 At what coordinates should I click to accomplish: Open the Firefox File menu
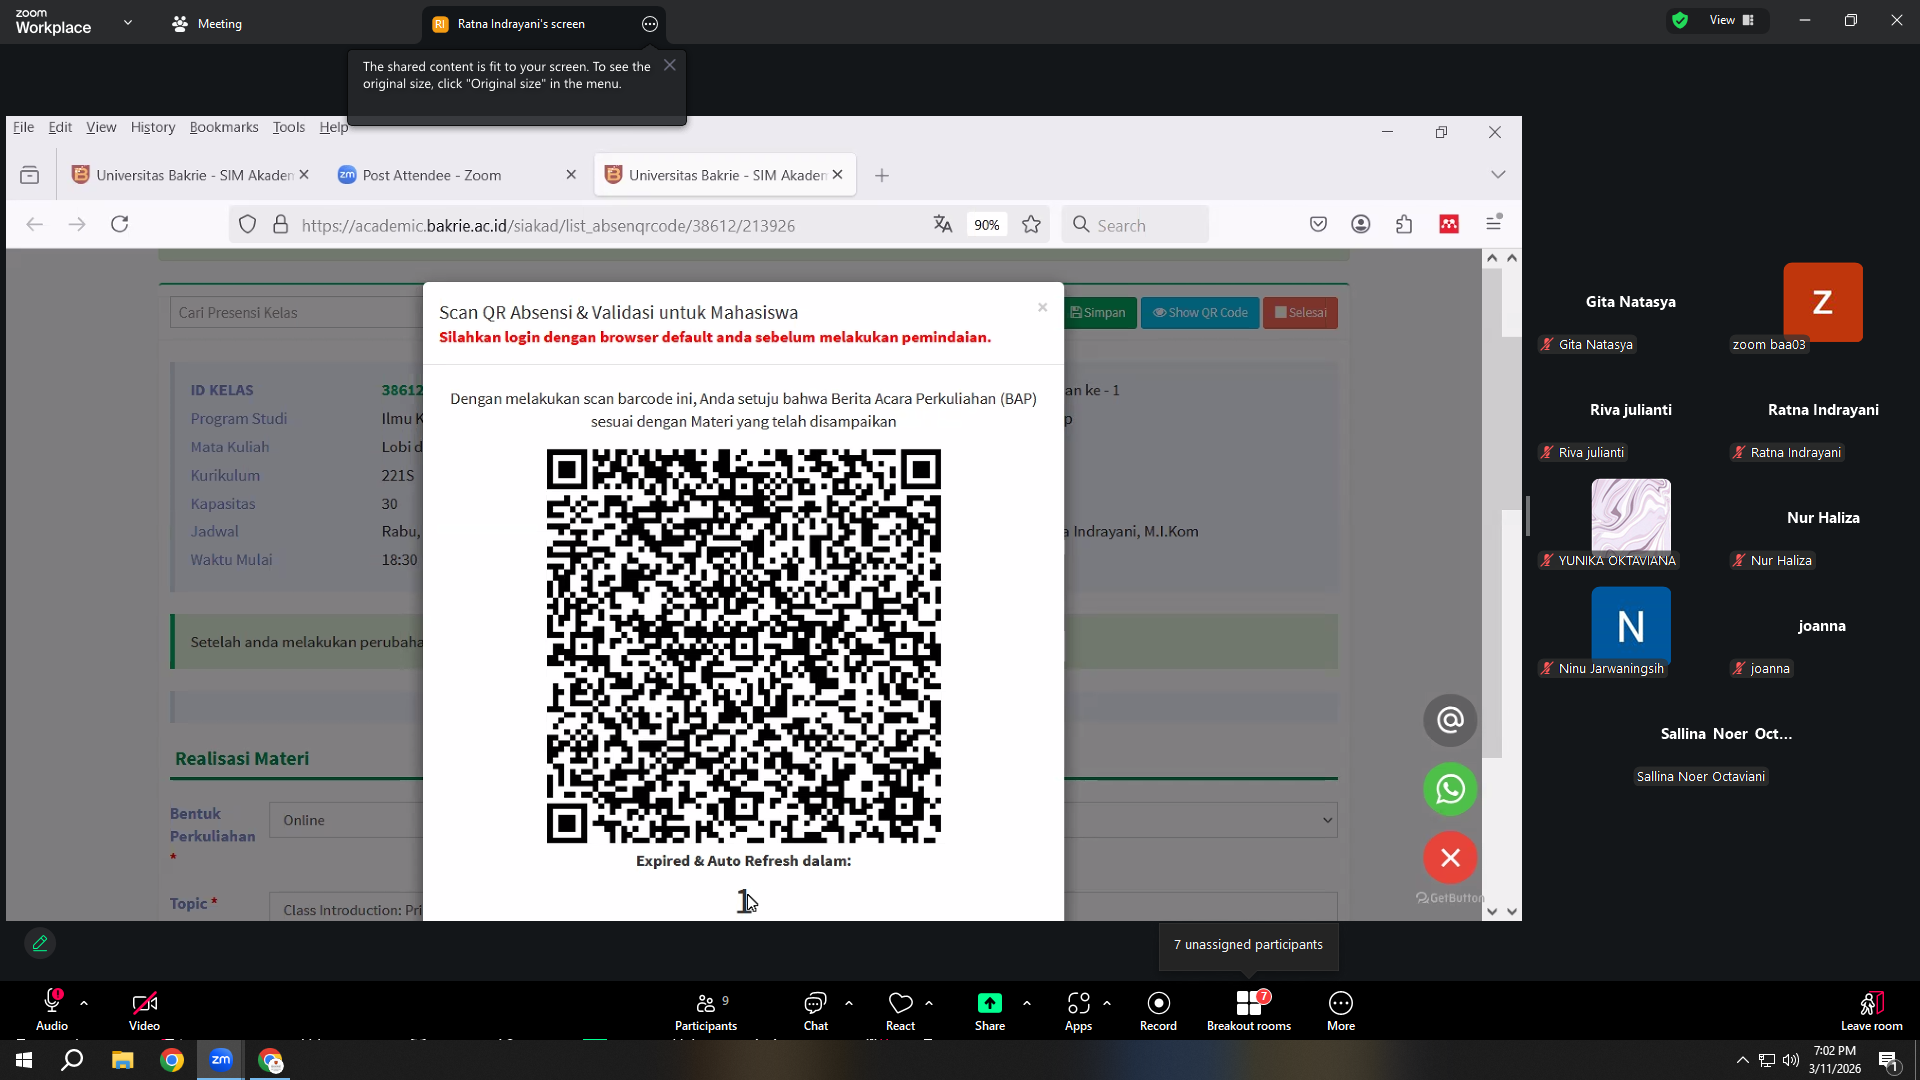(x=23, y=127)
